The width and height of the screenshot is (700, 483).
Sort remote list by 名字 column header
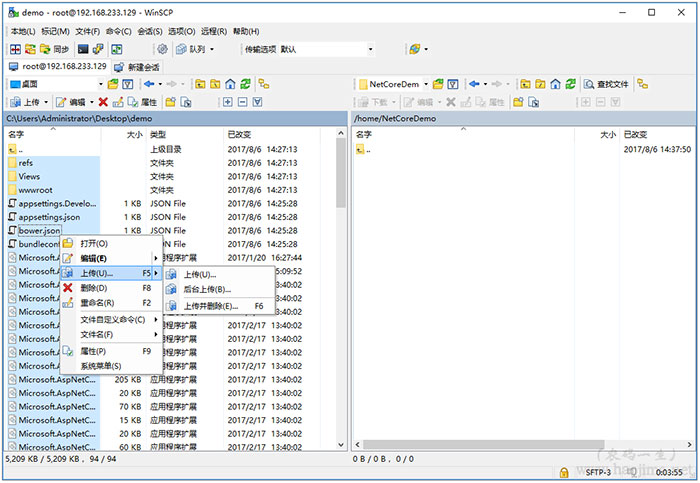click(463, 134)
